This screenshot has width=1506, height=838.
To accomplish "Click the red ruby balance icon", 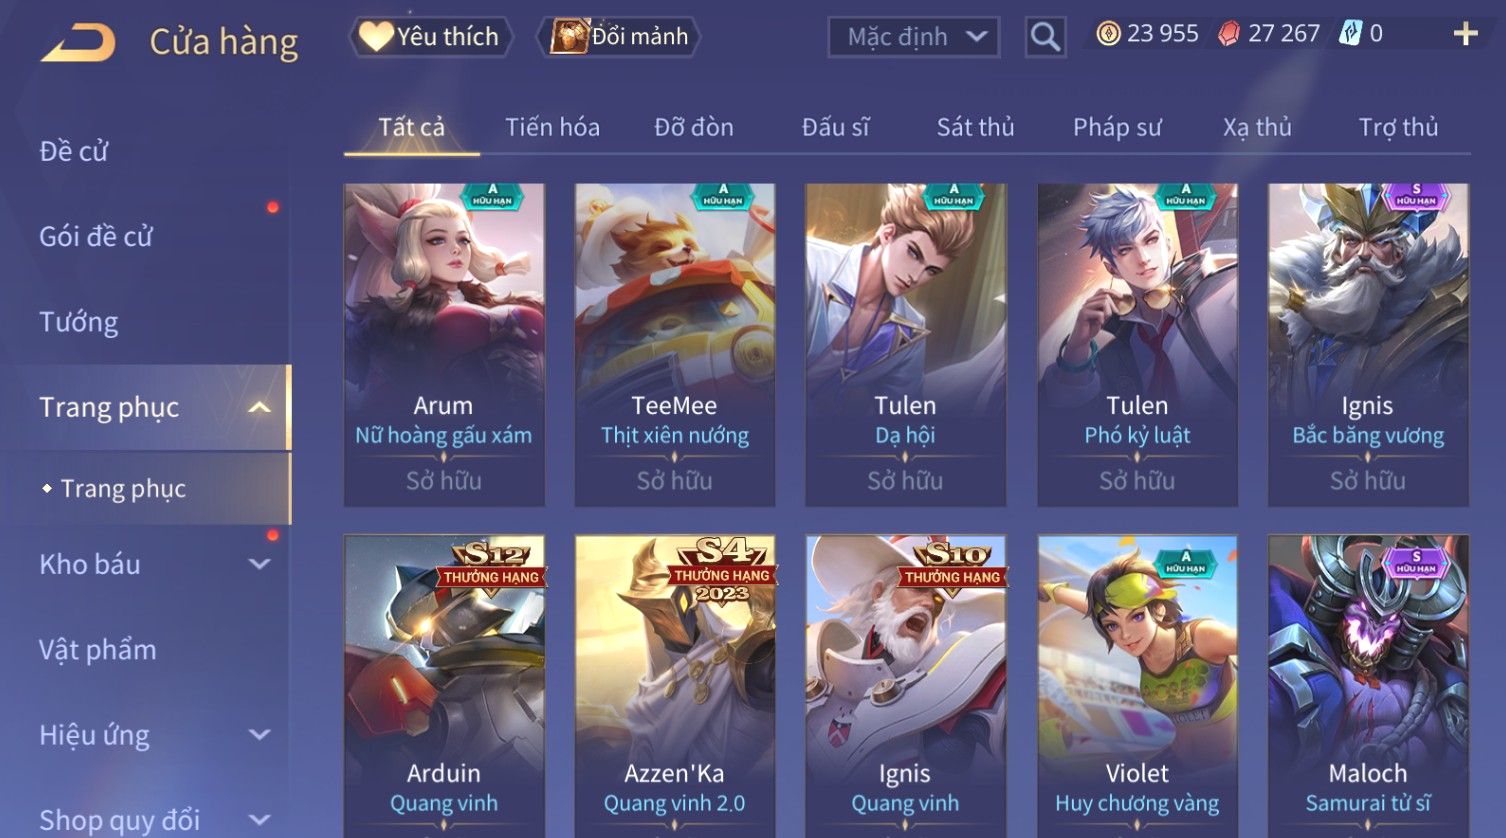I will click(x=1229, y=34).
